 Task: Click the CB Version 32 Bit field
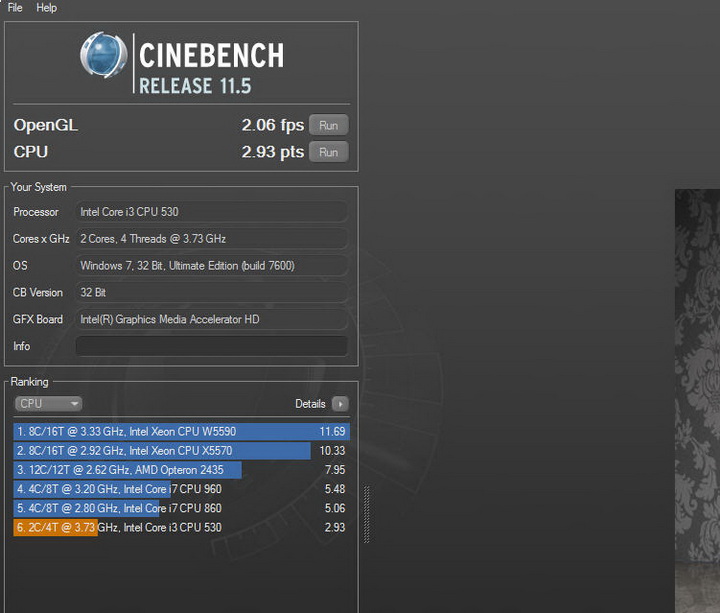pos(212,292)
